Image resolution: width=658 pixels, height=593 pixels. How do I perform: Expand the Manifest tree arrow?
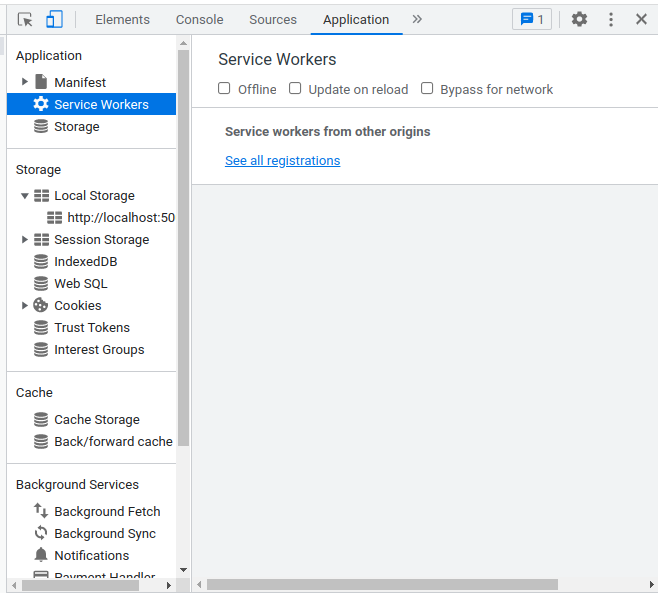pos(25,82)
